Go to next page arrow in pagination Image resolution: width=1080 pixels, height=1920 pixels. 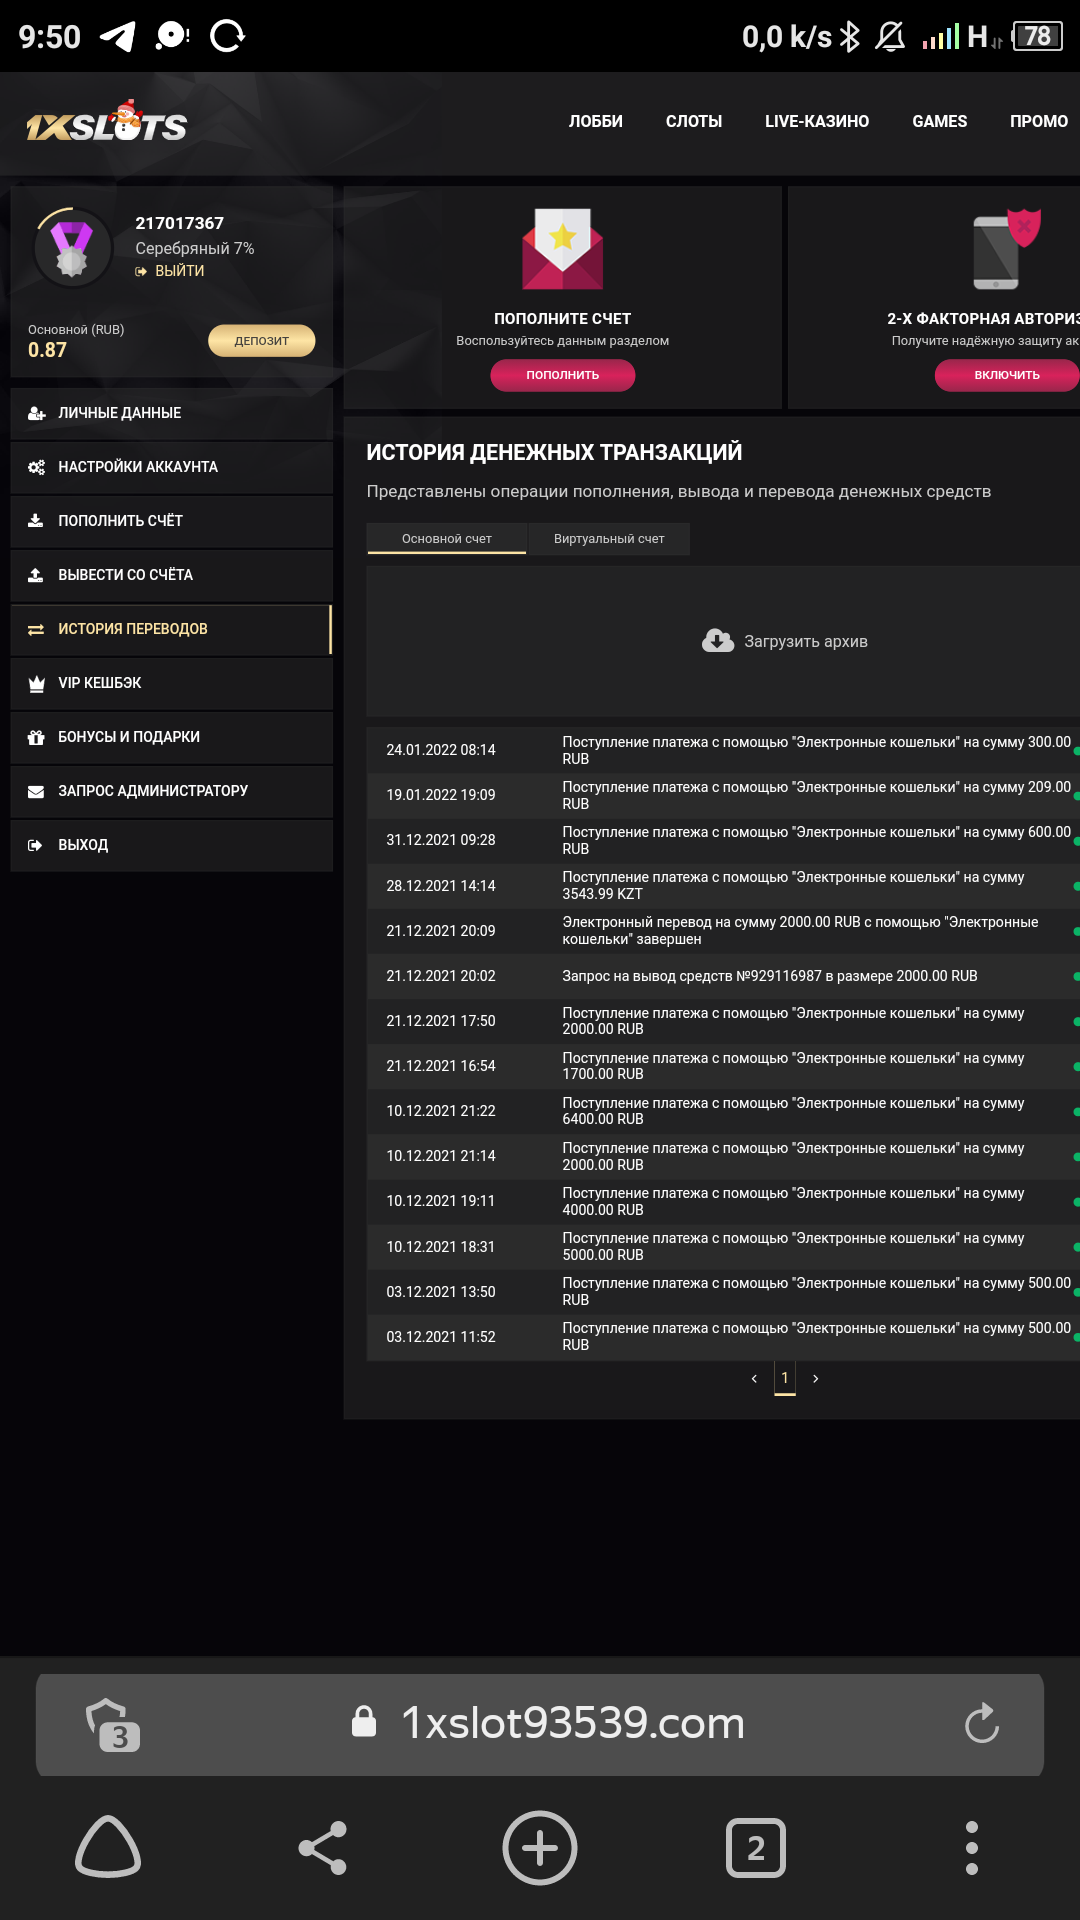(816, 1379)
